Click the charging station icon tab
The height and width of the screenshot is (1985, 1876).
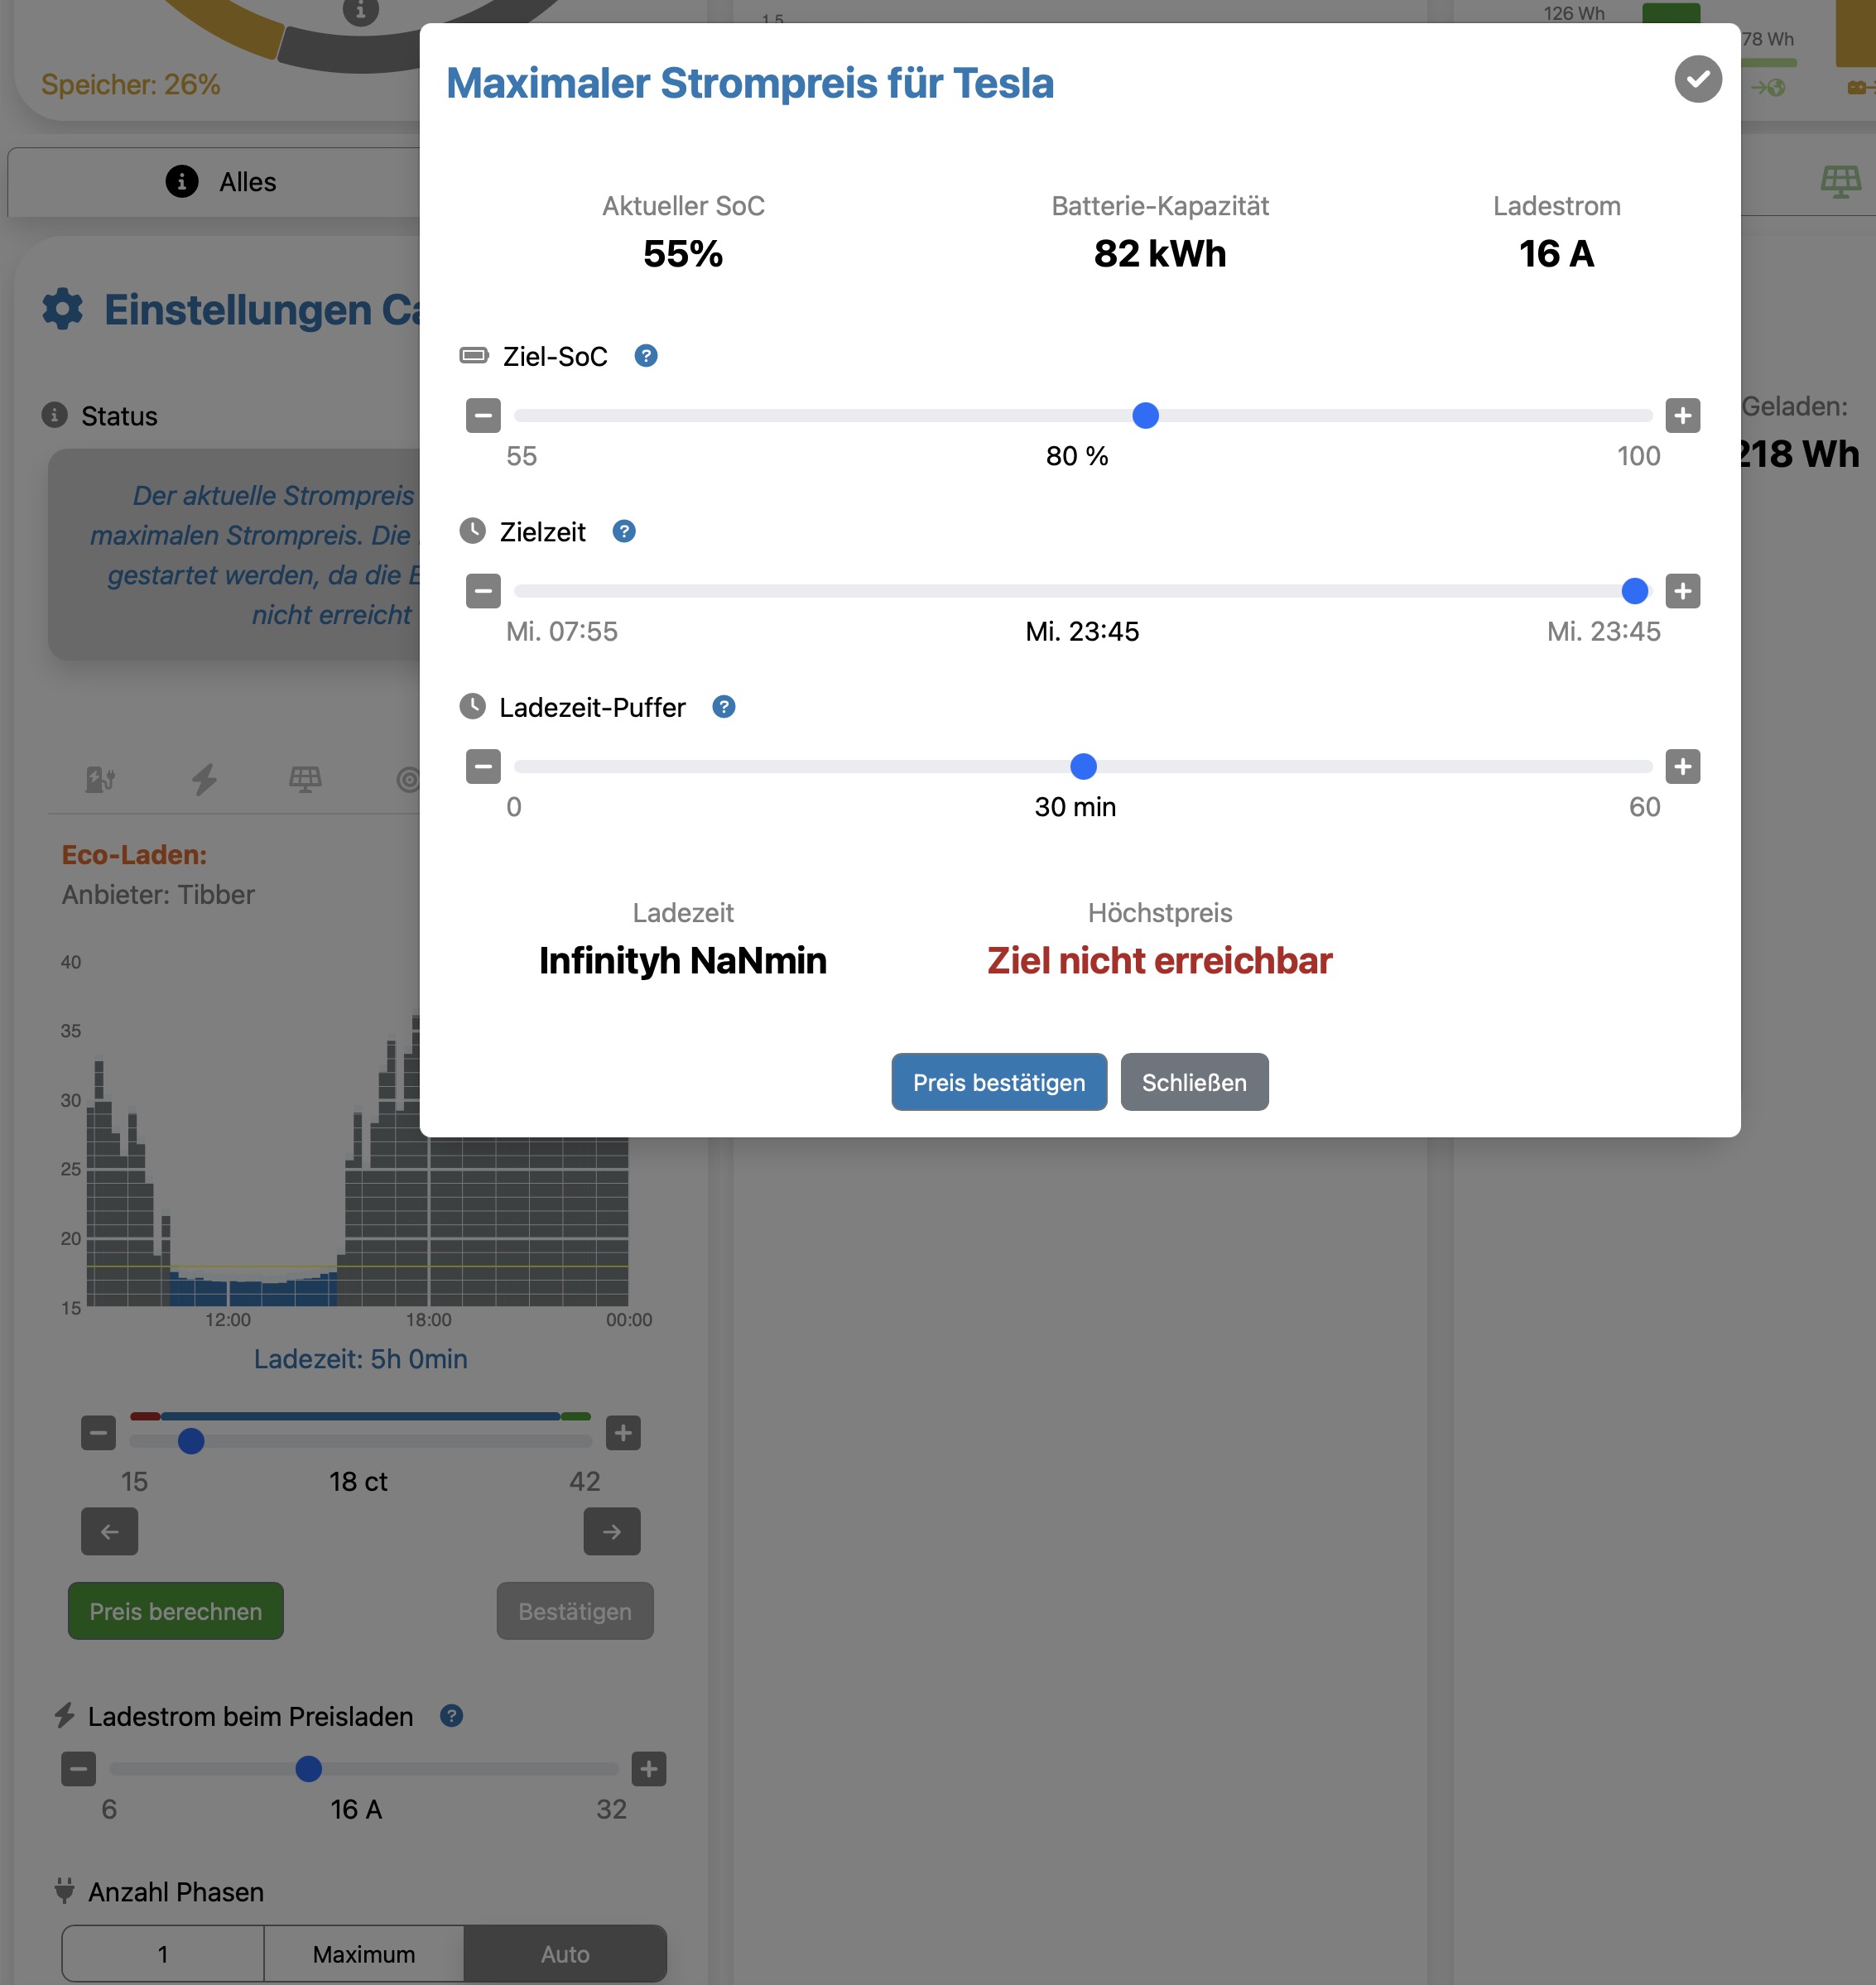tap(100, 779)
